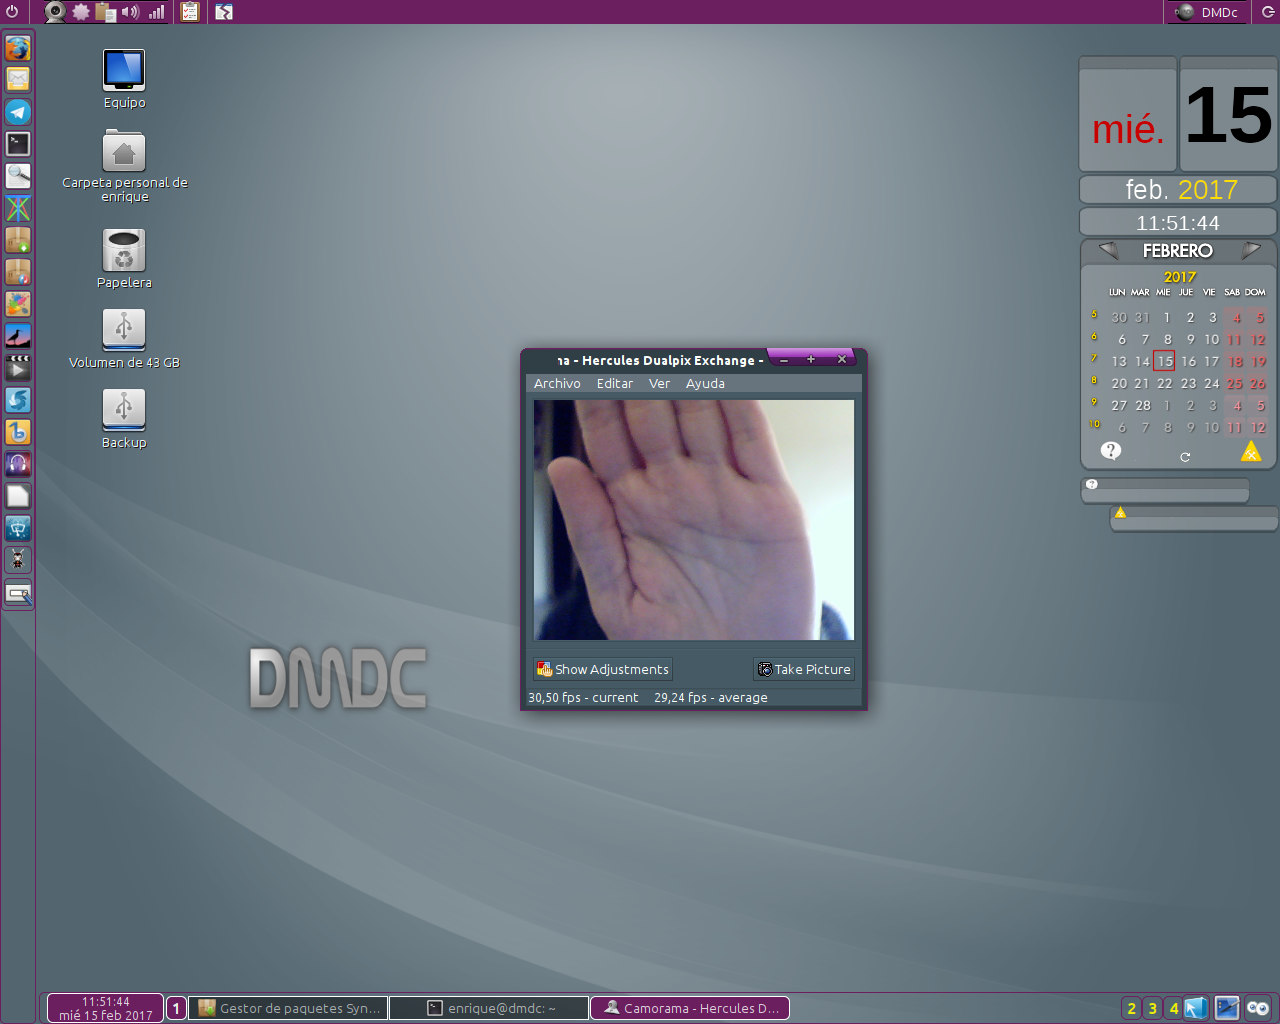Open the Editar menu in Camorama
The width and height of the screenshot is (1280, 1024).
pyautogui.click(x=614, y=384)
